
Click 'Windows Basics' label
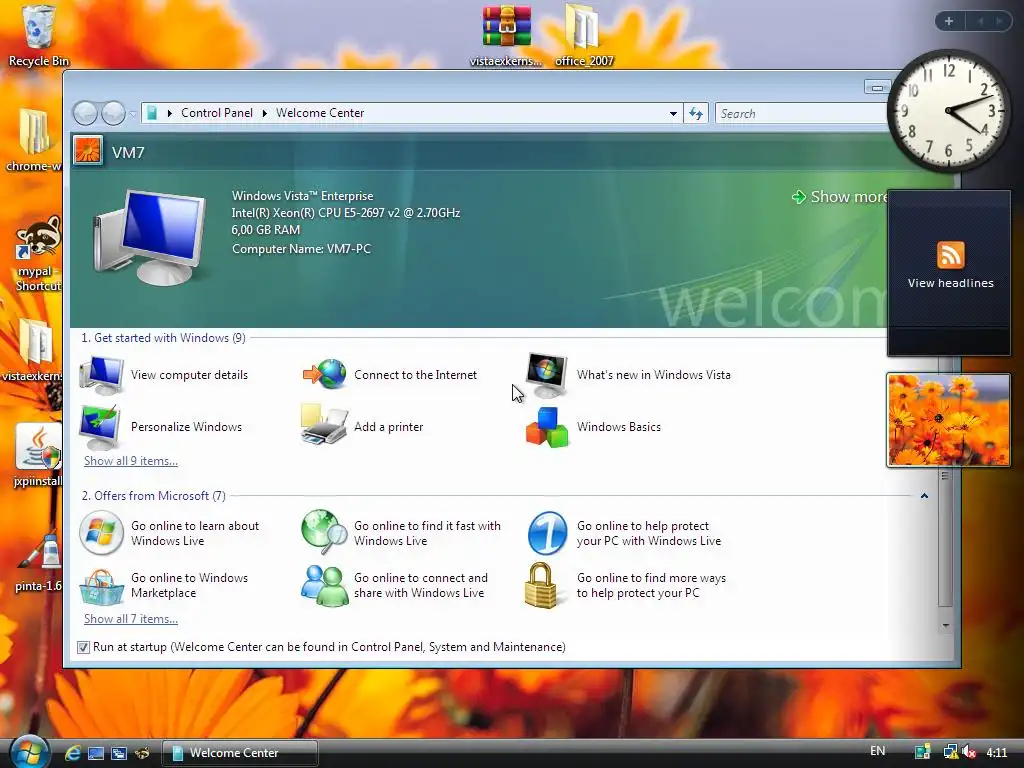618,427
